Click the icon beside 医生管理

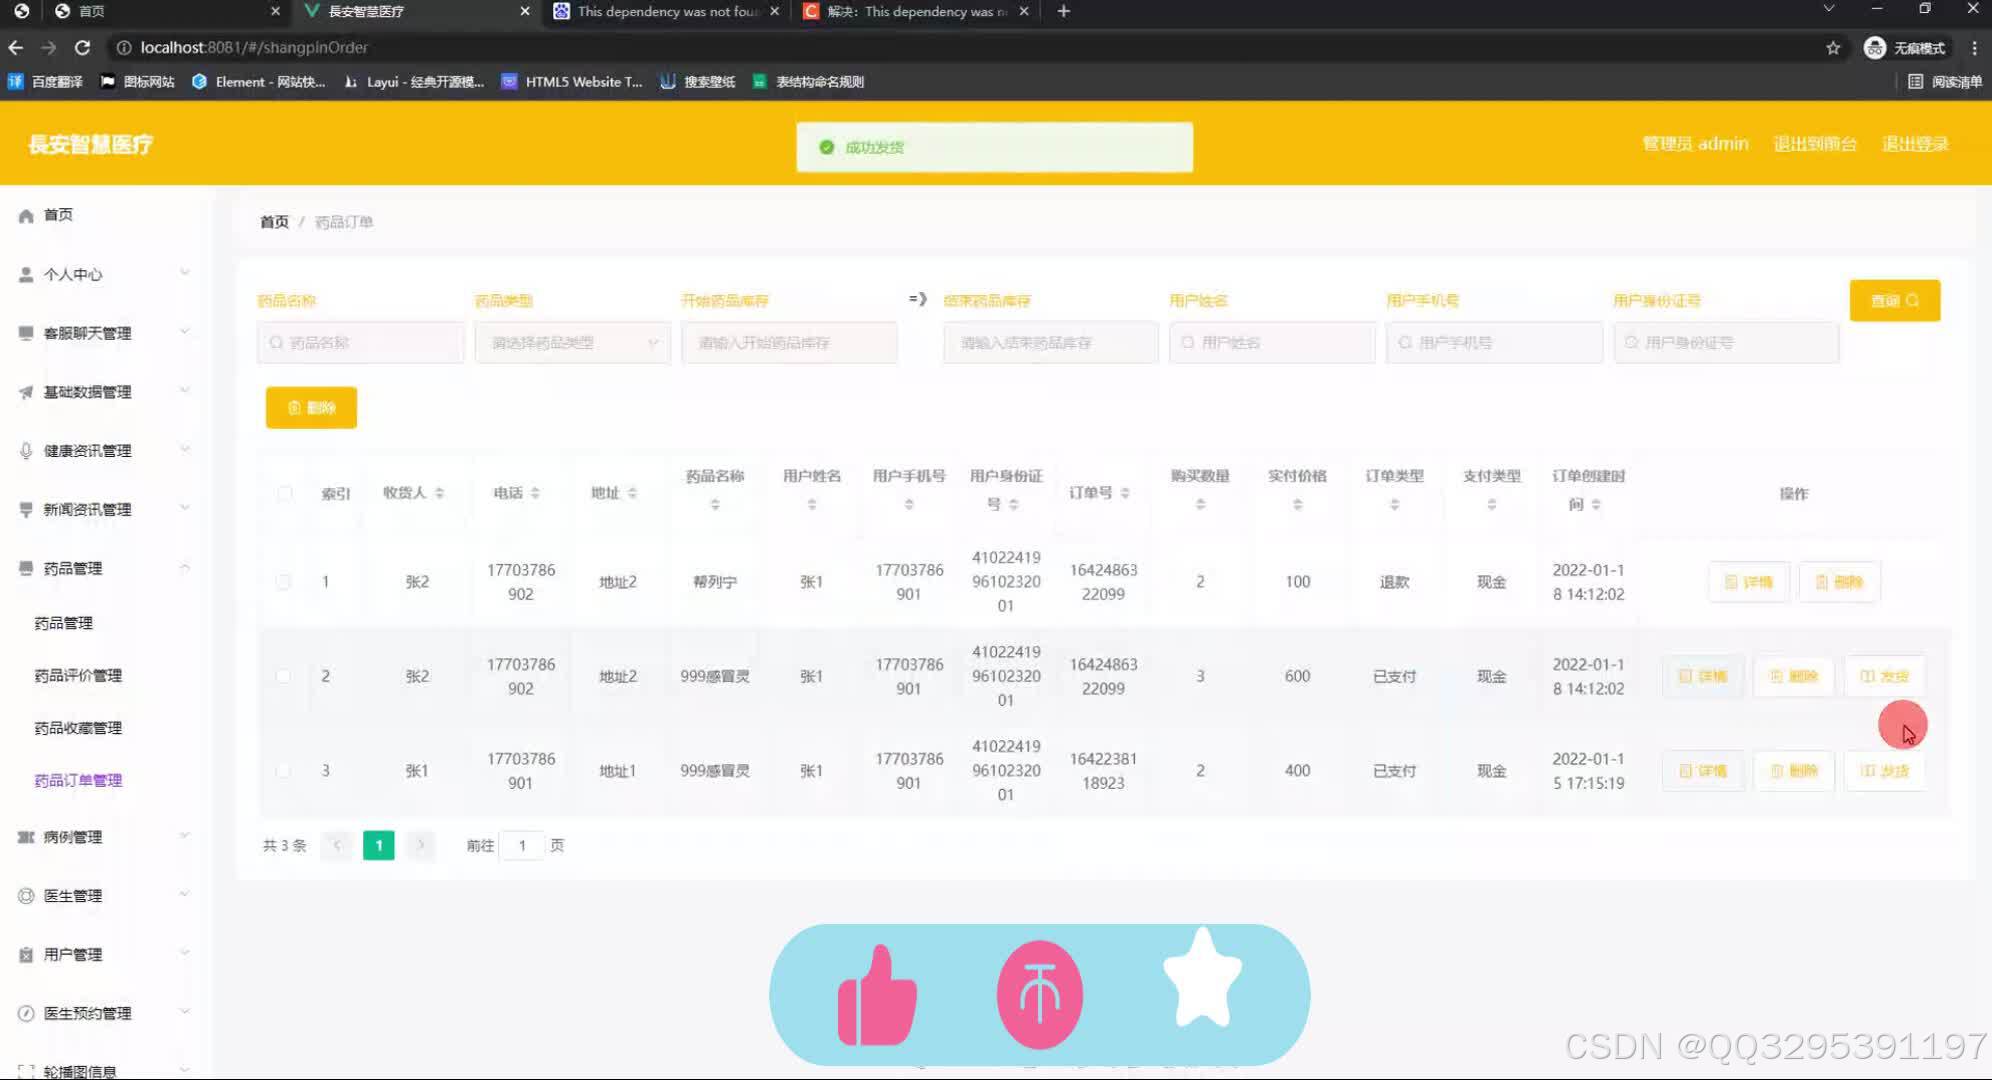(x=26, y=896)
